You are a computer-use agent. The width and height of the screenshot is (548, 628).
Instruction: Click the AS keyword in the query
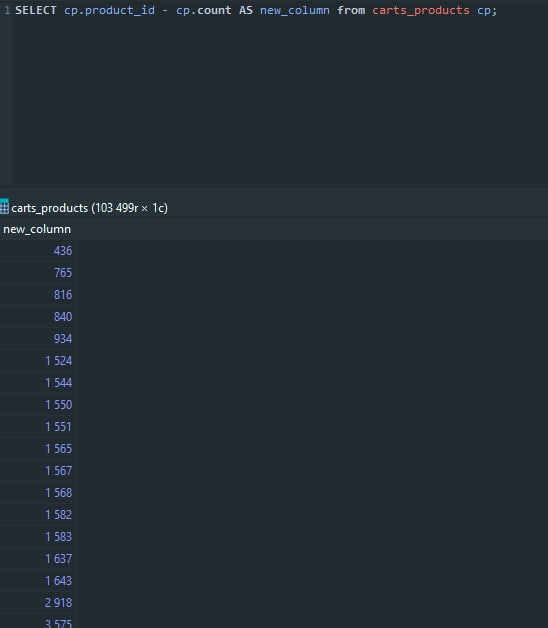coord(246,10)
